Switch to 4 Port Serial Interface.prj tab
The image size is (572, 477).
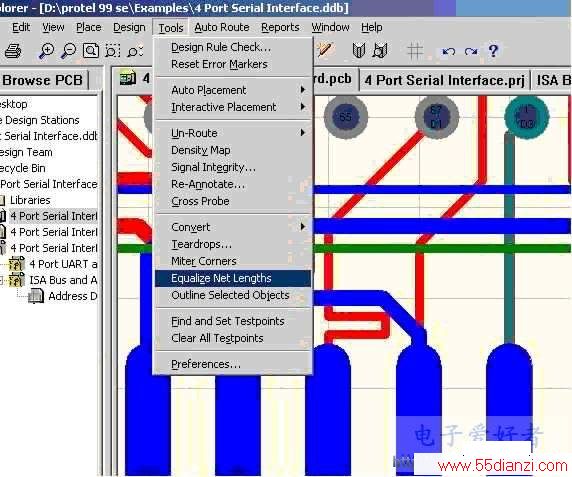[x=445, y=80]
